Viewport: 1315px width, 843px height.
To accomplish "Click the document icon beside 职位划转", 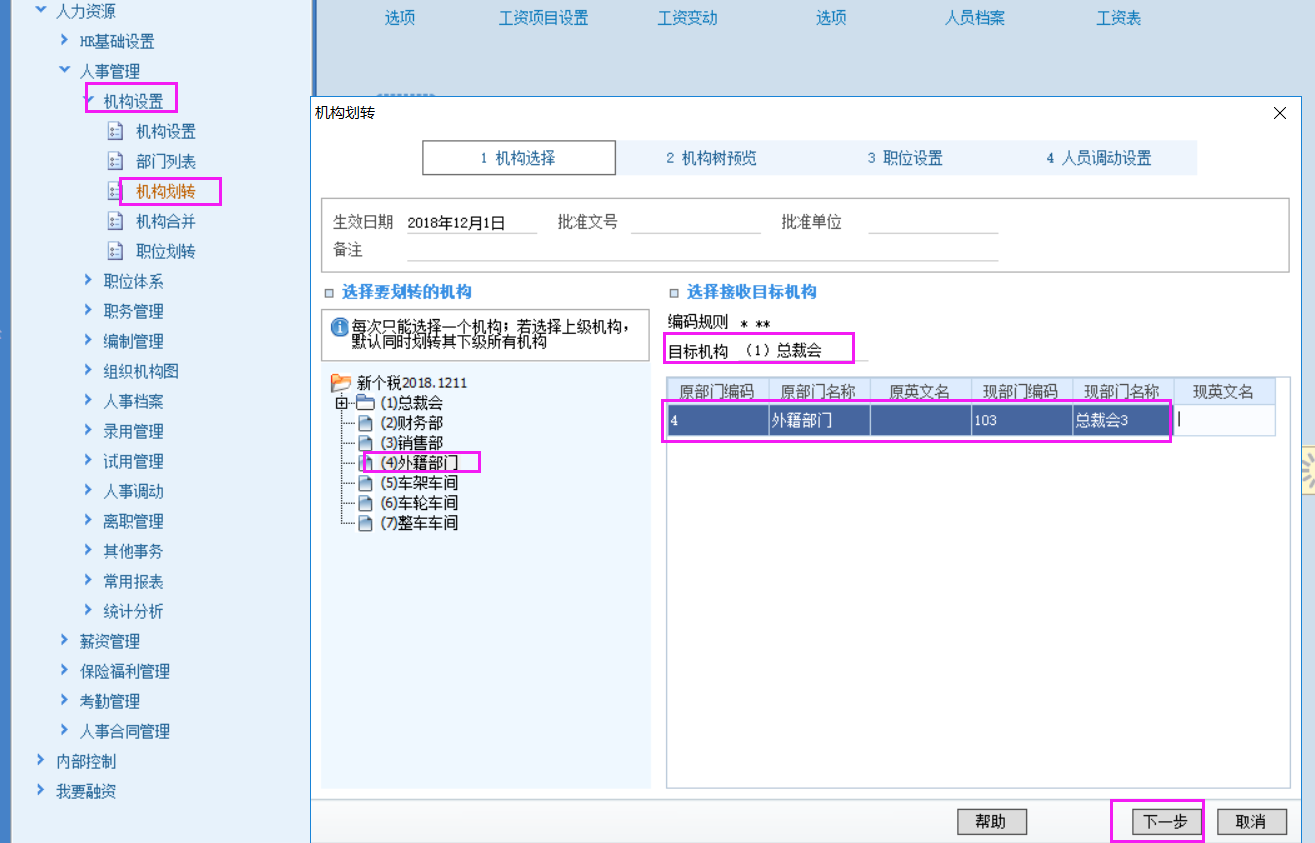I will point(115,251).
